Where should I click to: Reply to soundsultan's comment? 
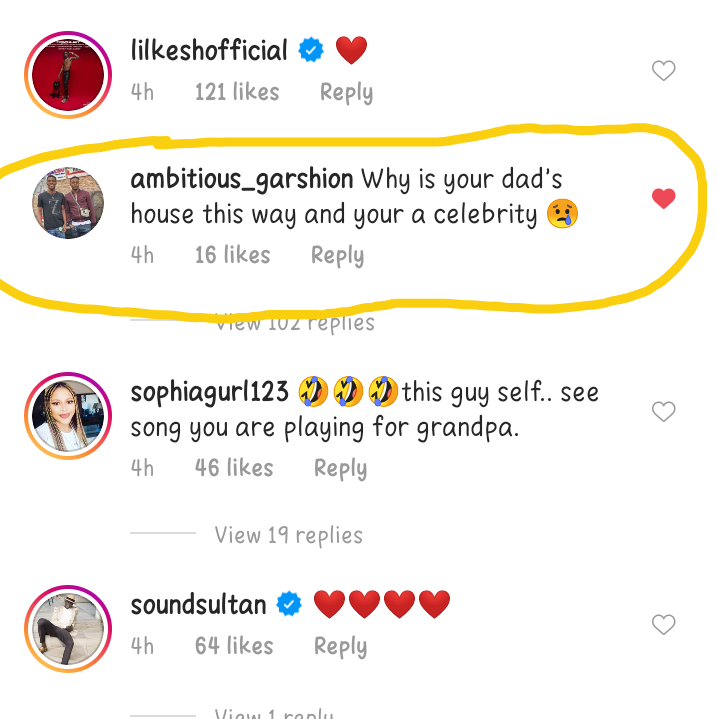[x=340, y=647]
